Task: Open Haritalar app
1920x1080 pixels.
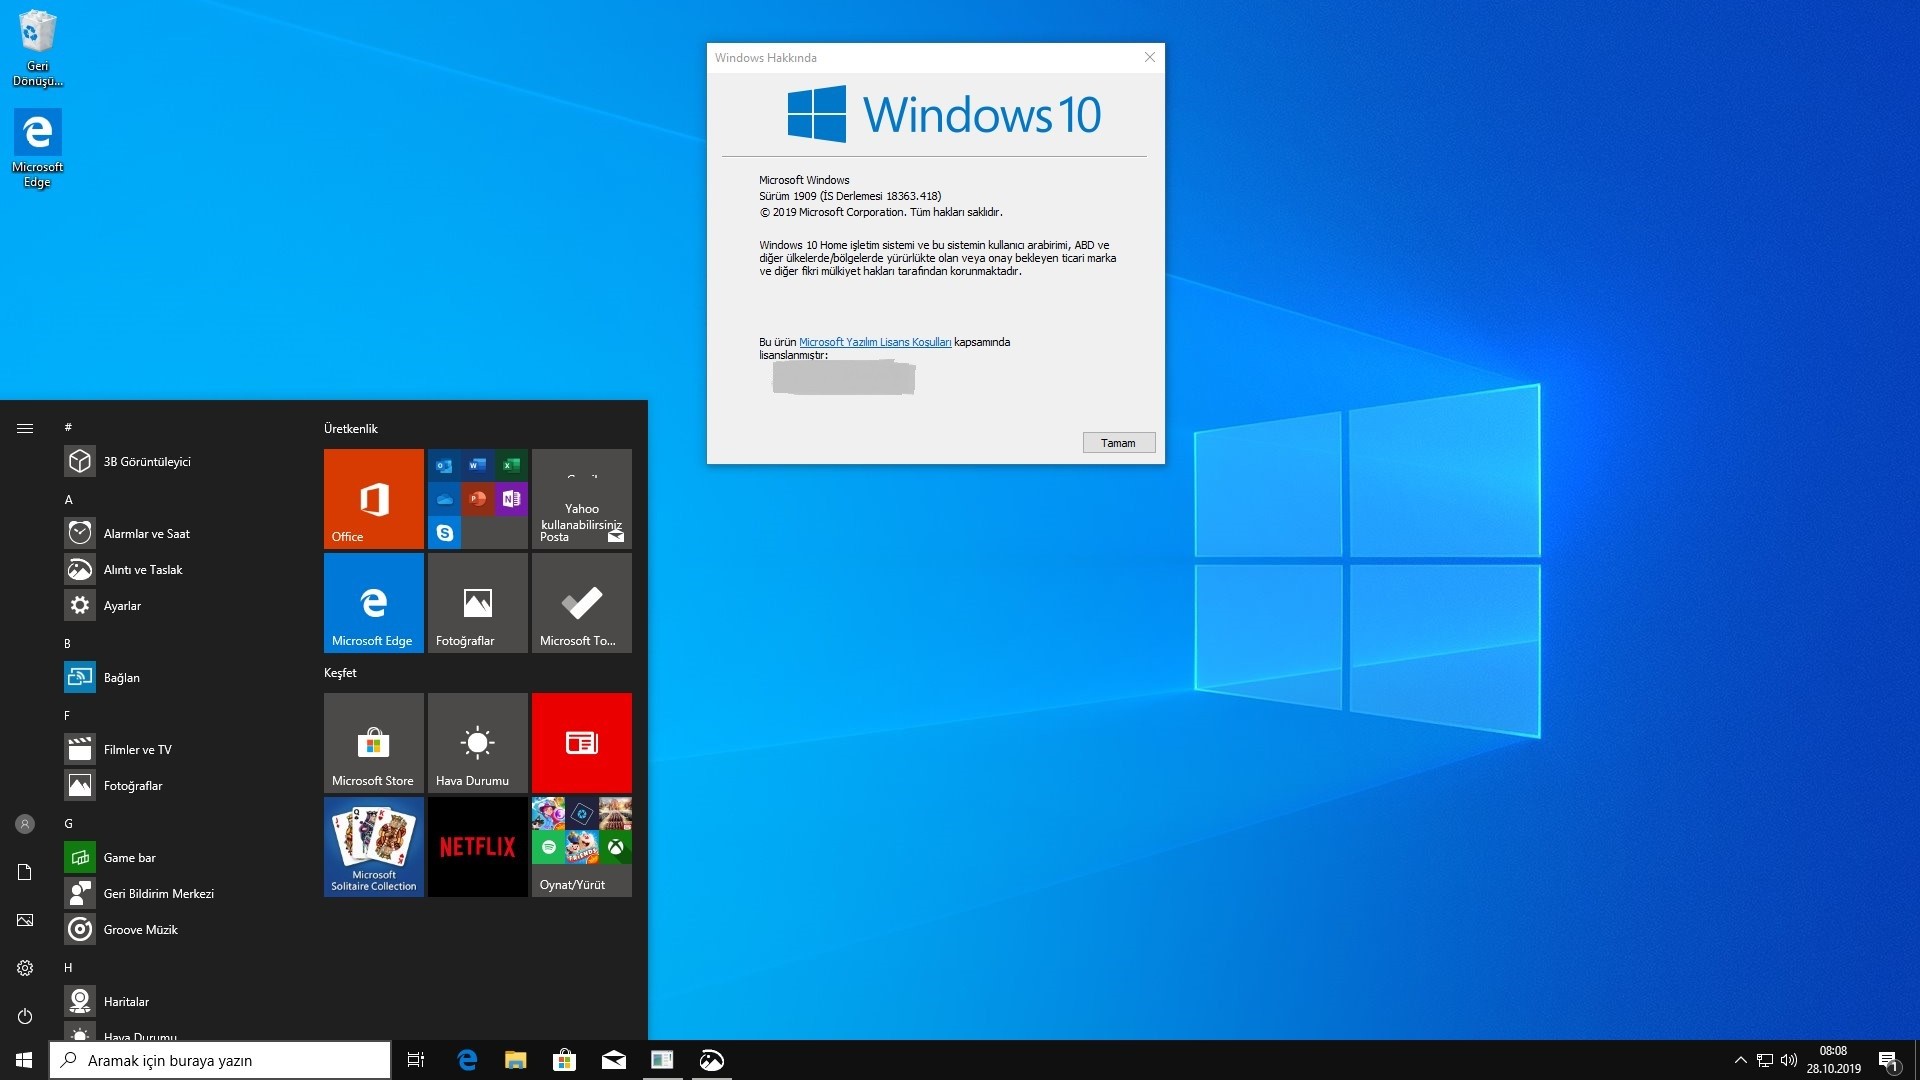Action: 180,1001
